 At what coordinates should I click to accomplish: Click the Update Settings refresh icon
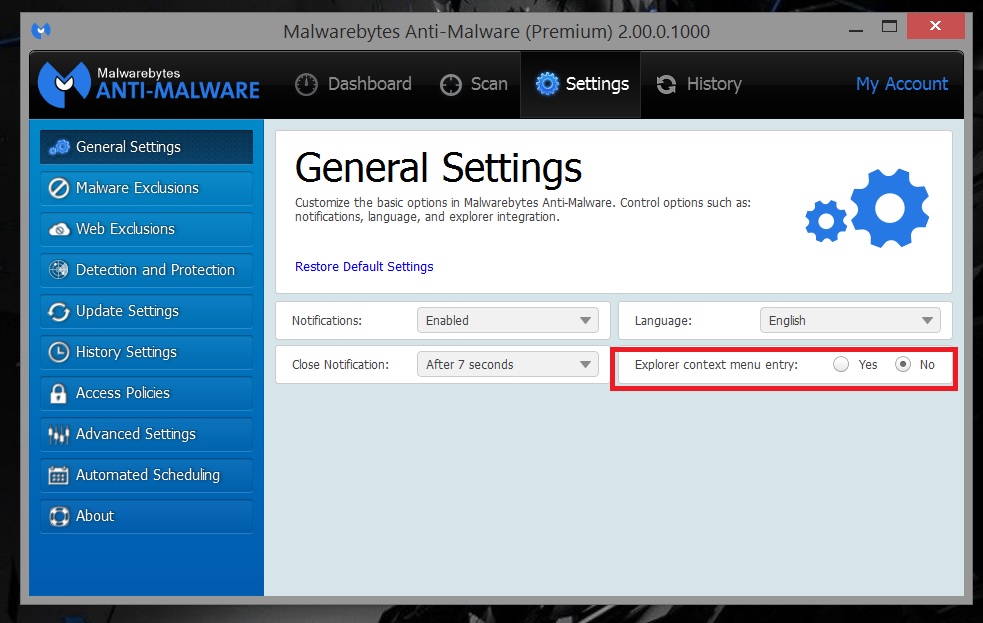[59, 312]
